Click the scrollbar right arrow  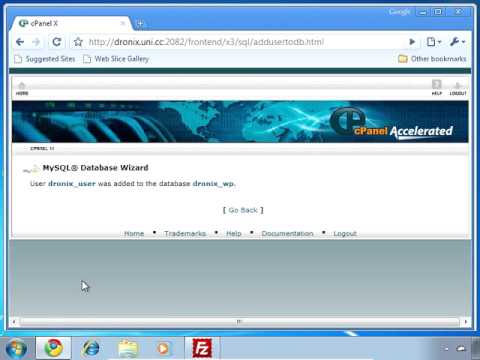pyautogui.click(x=466, y=322)
